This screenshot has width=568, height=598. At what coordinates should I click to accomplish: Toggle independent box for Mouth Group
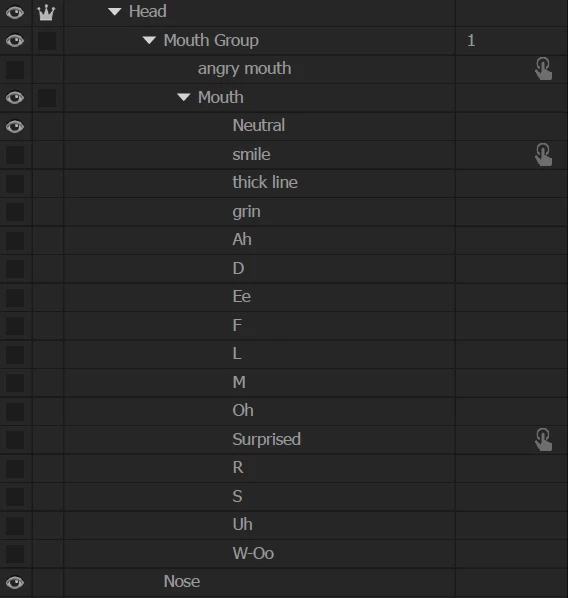coord(47,41)
